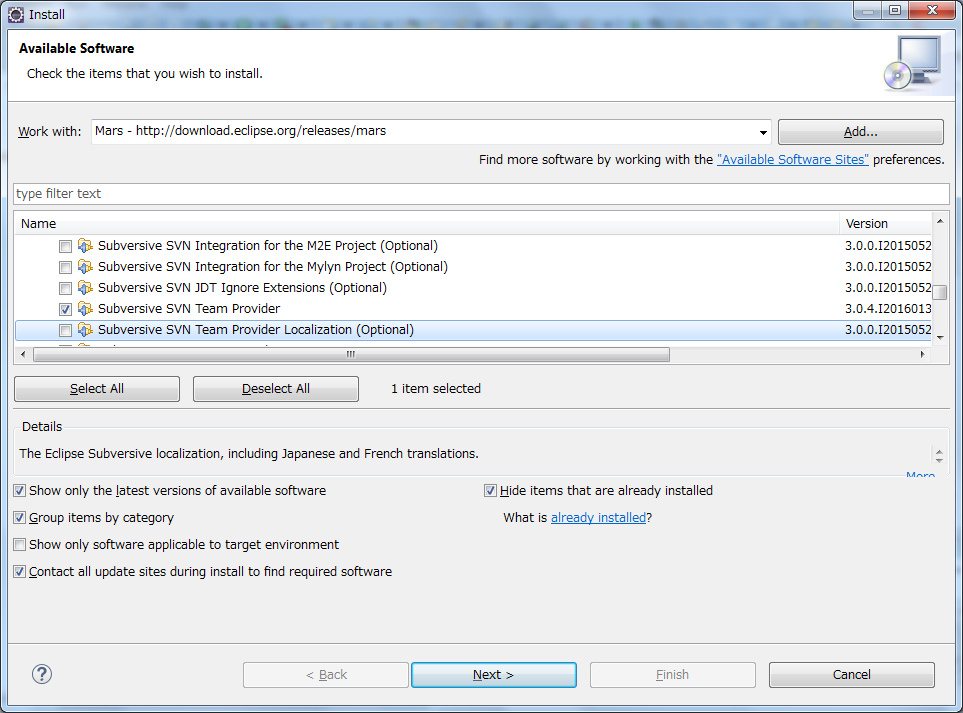
Task: Uncheck Hide items that are already installed
Action: tap(490, 491)
